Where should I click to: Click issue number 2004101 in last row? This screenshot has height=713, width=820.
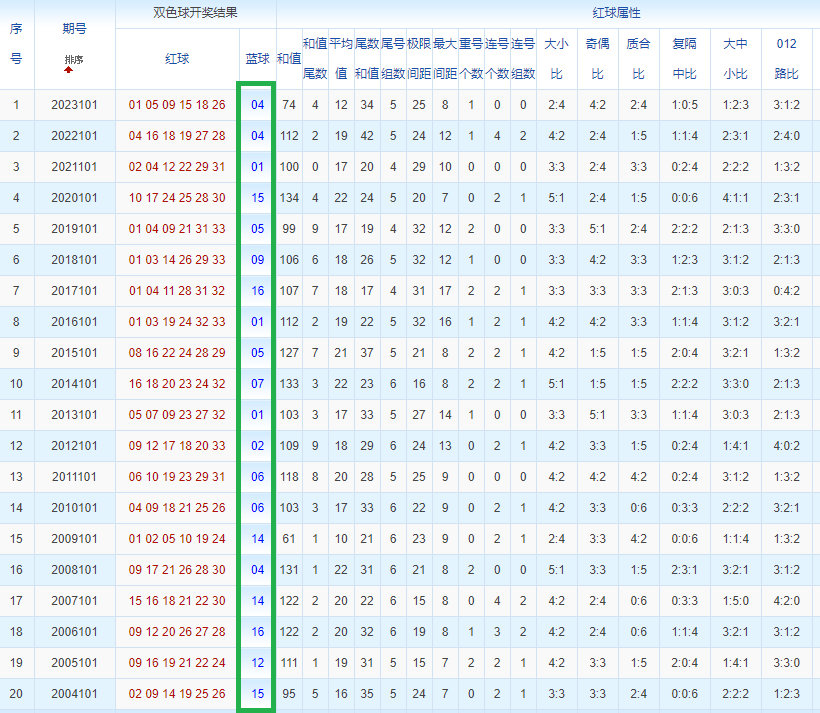[74, 694]
